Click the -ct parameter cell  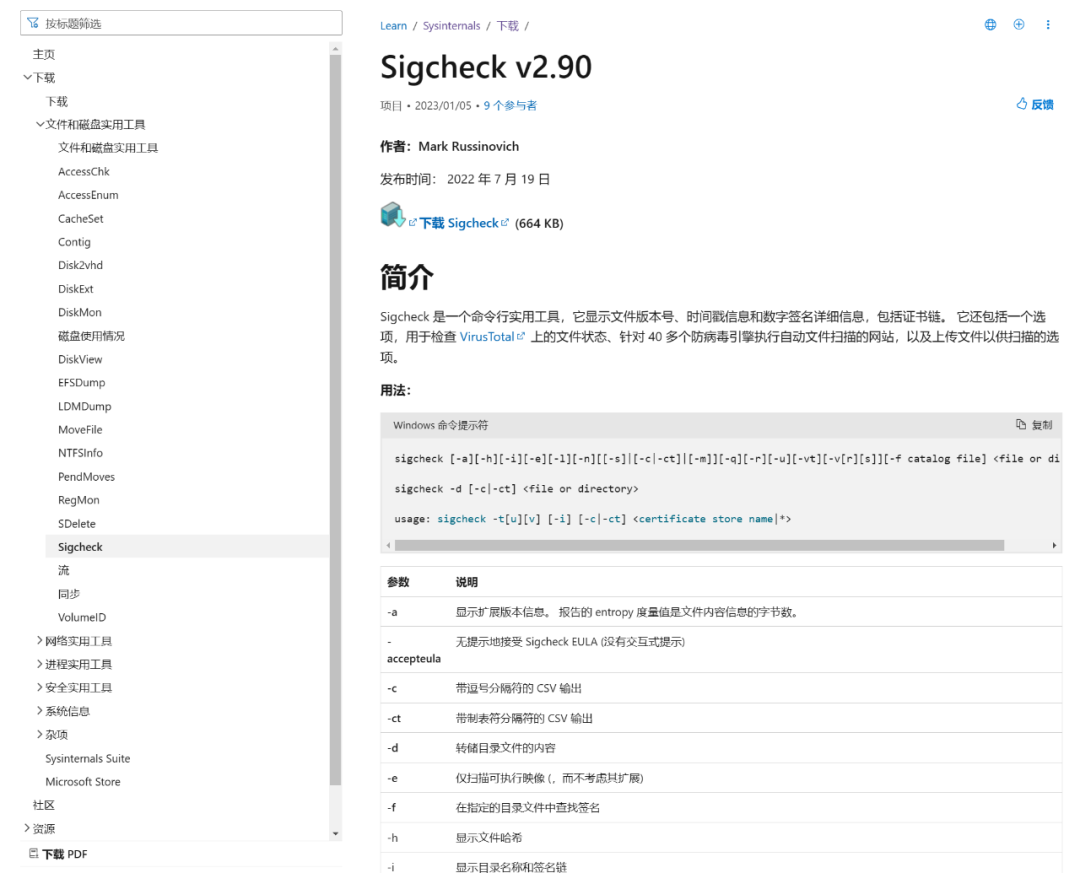click(414, 718)
